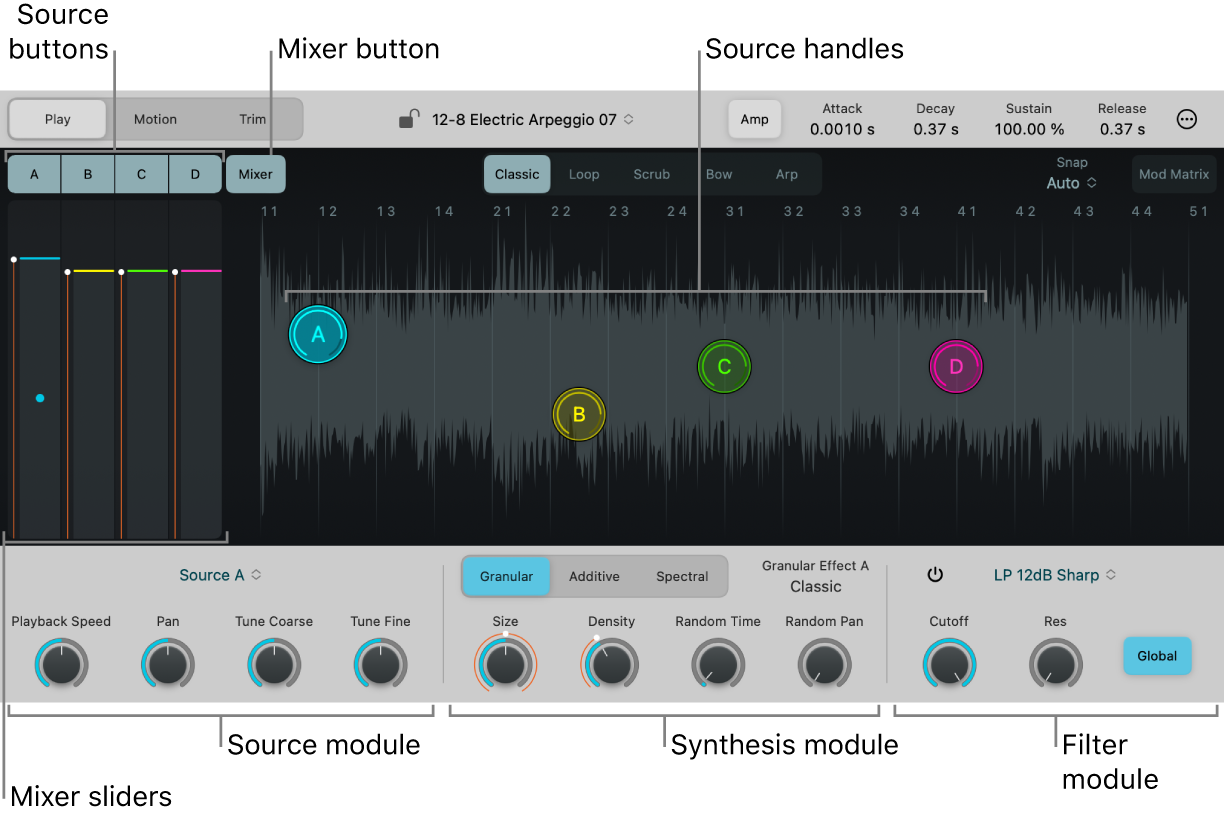Open the 12-8 Electric Arpeggio 07 preset menu
1224x820 pixels.
[x=532, y=119]
